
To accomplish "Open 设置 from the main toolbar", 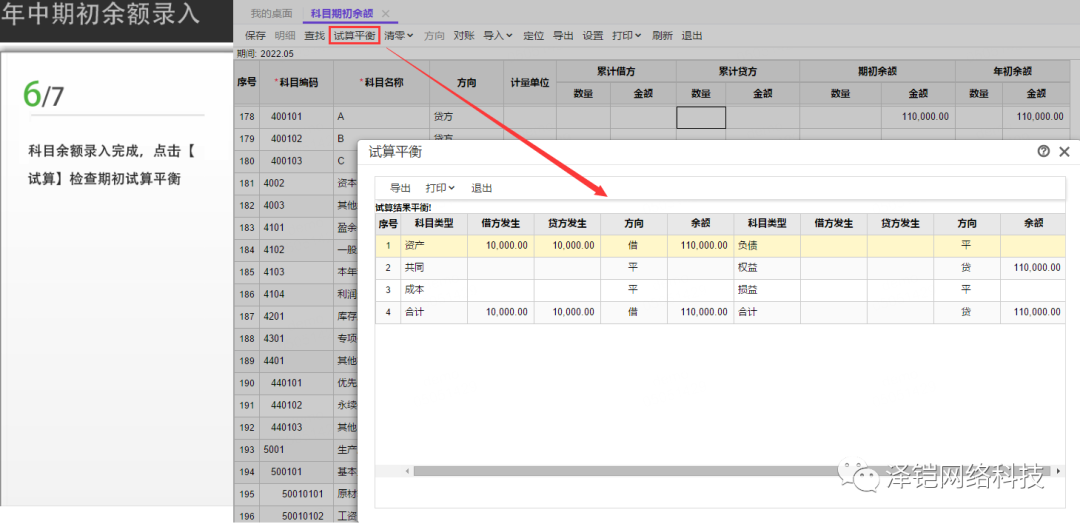I will click(x=593, y=36).
